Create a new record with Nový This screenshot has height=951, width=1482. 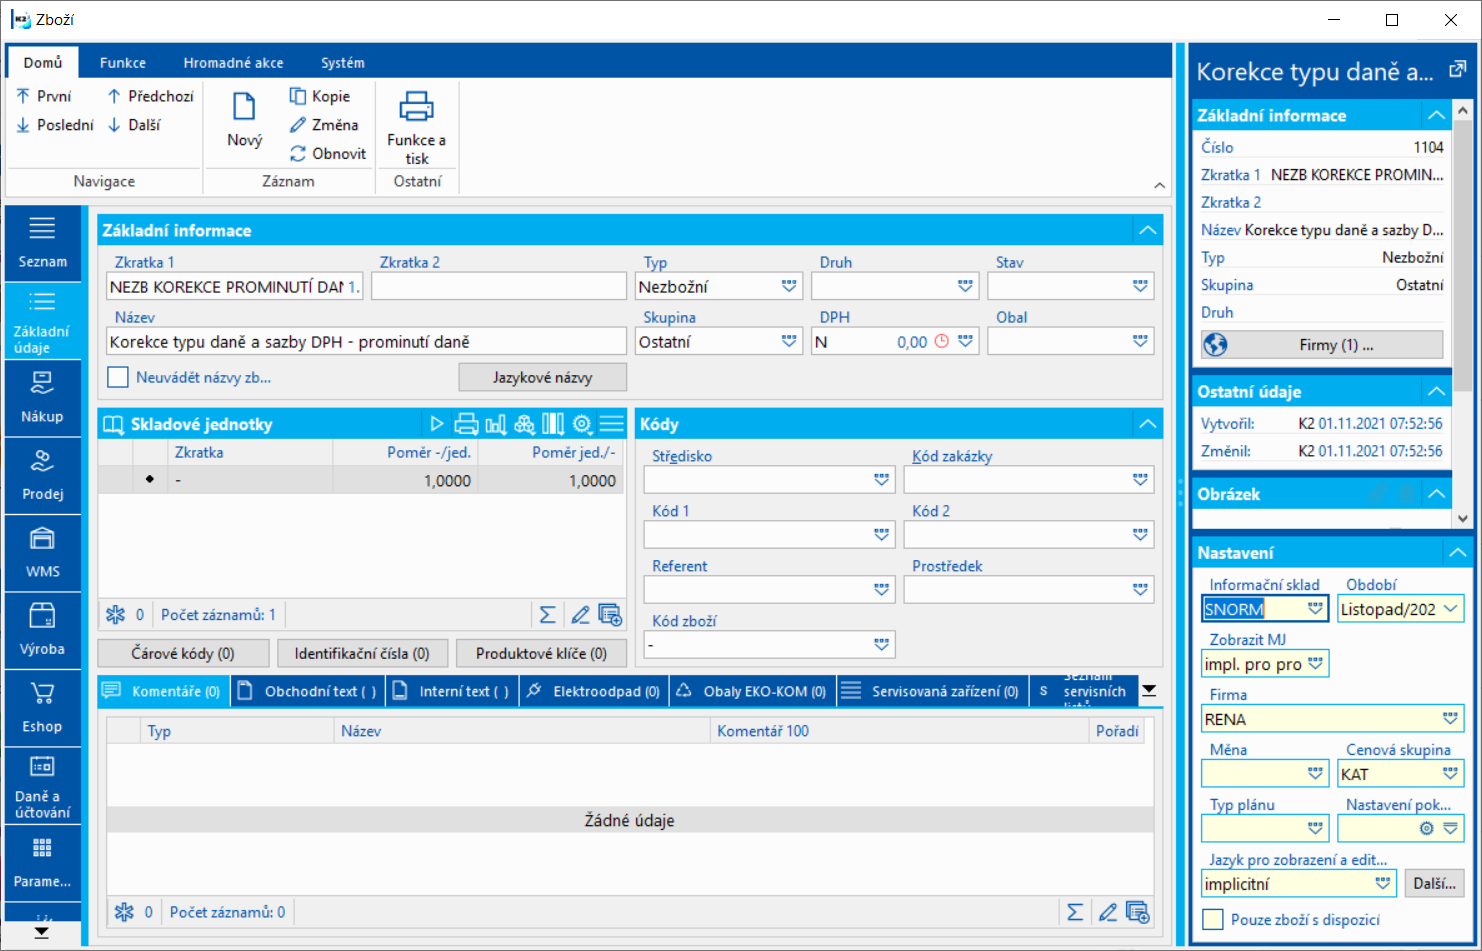coord(244,120)
